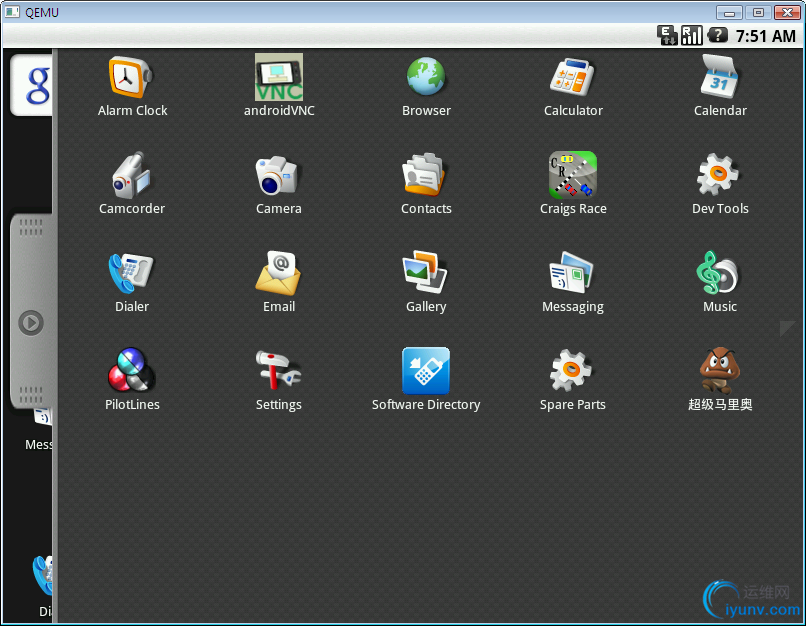Screen dimensions: 806x626
Task: Click the QEMU window title text
Action: point(42,12)
